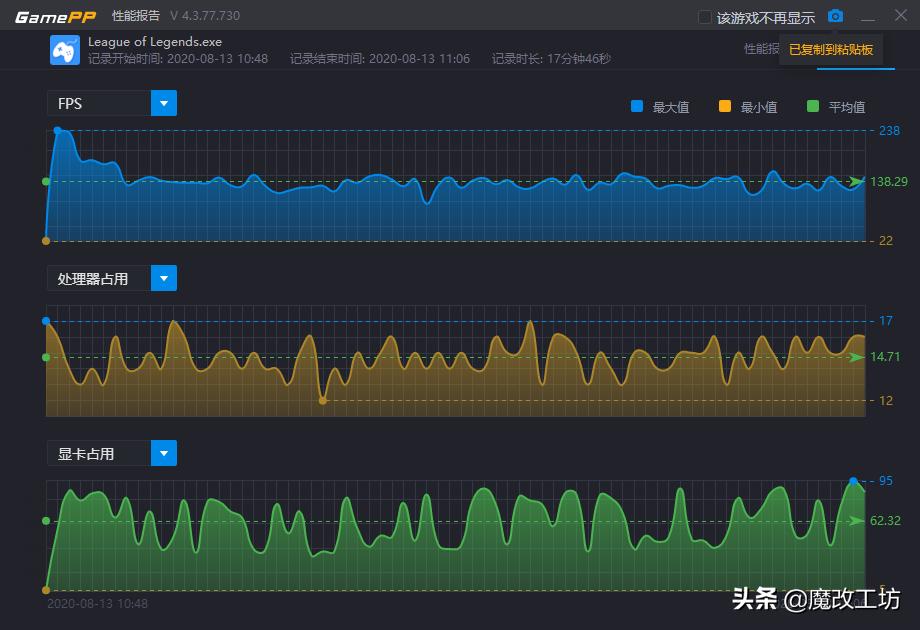Open the 处理器占用 metric dropdown

[x=163, y=277]
